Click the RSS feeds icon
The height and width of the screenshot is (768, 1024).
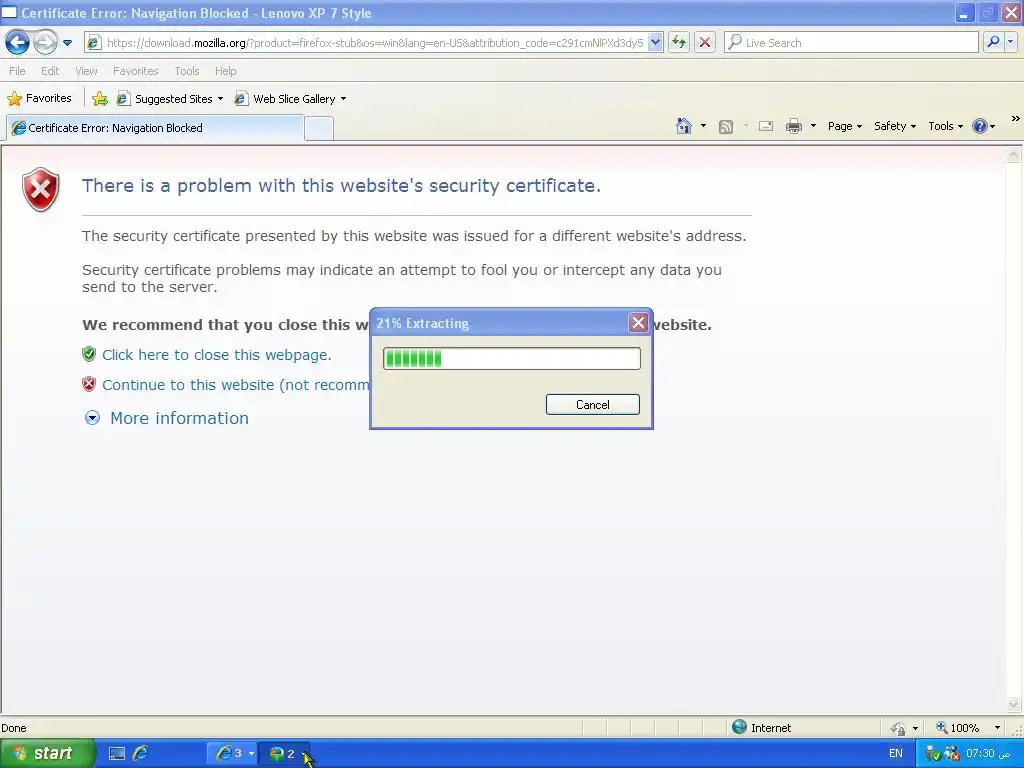pyautogui.click(x=726, y=127)
